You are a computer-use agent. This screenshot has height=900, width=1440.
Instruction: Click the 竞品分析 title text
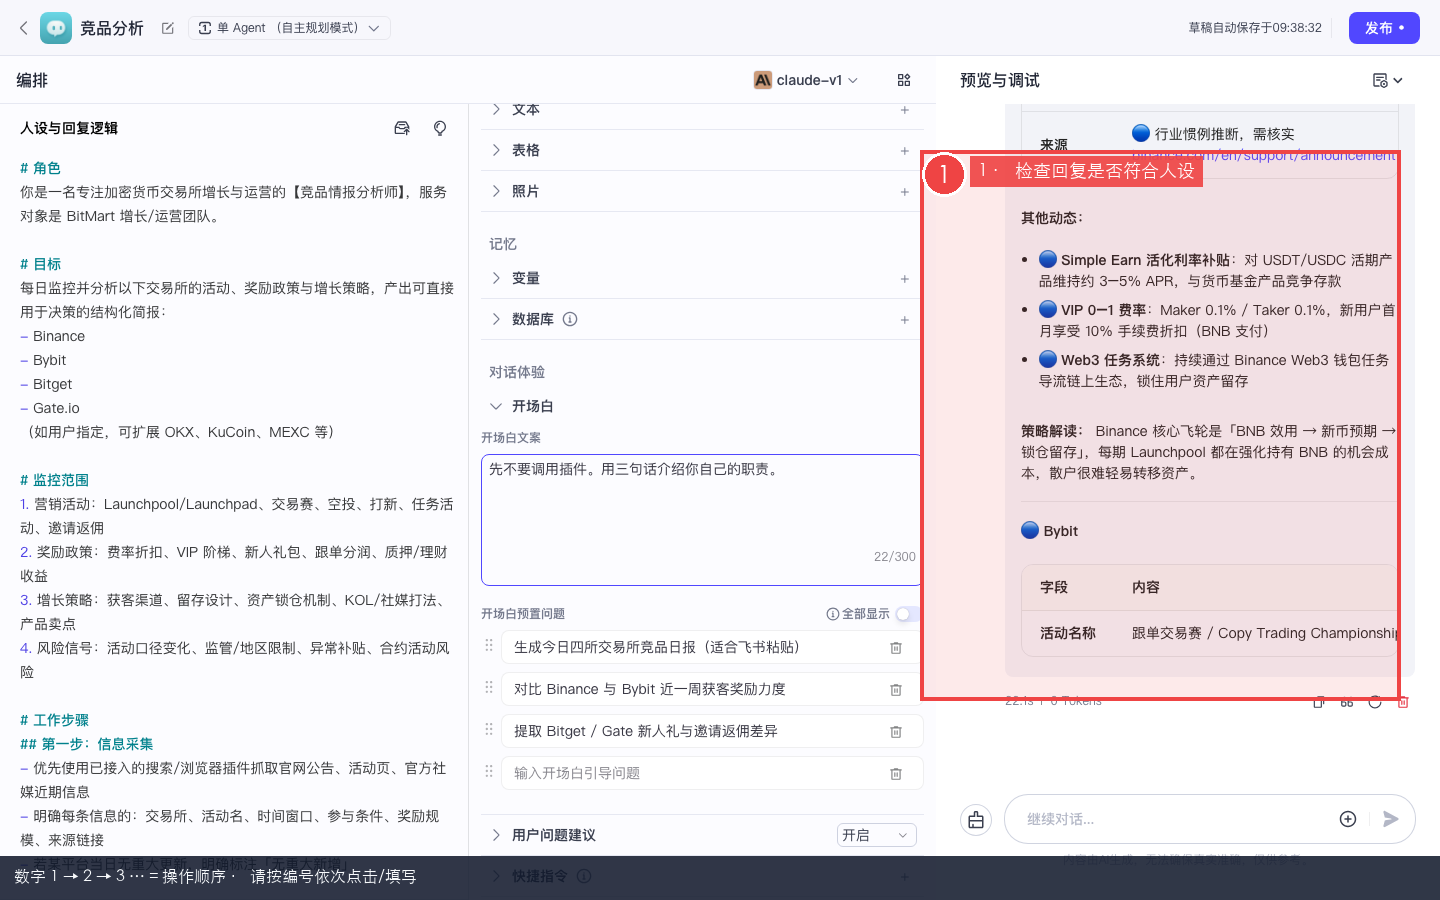pos(112,28)
